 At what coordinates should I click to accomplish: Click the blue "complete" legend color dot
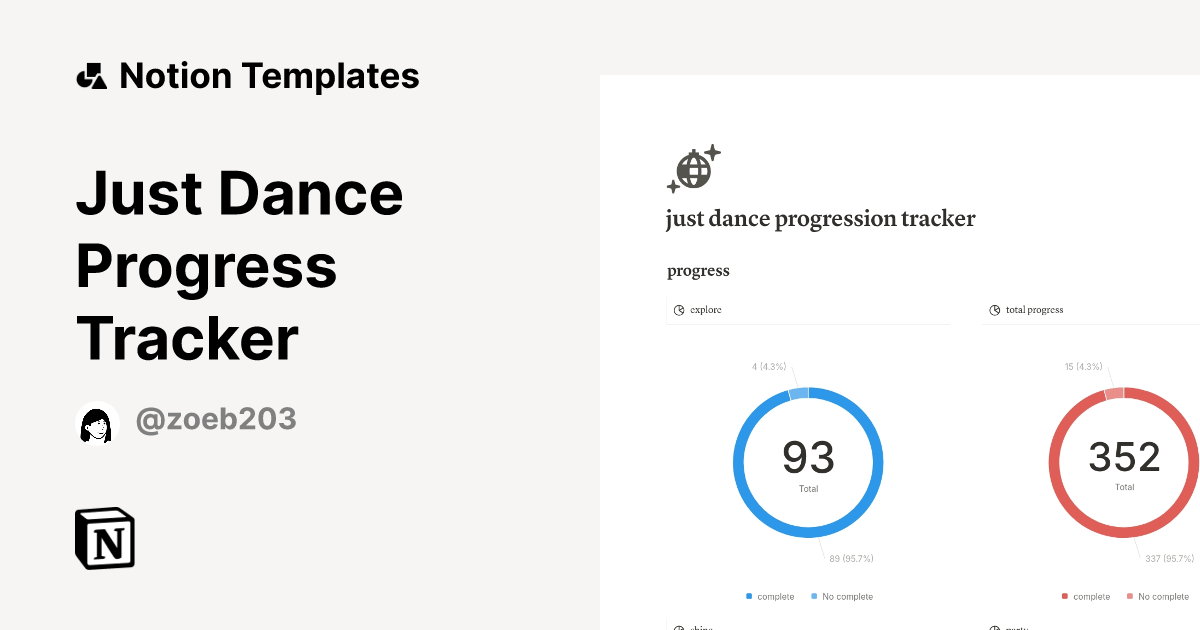[x=749, y=596]
